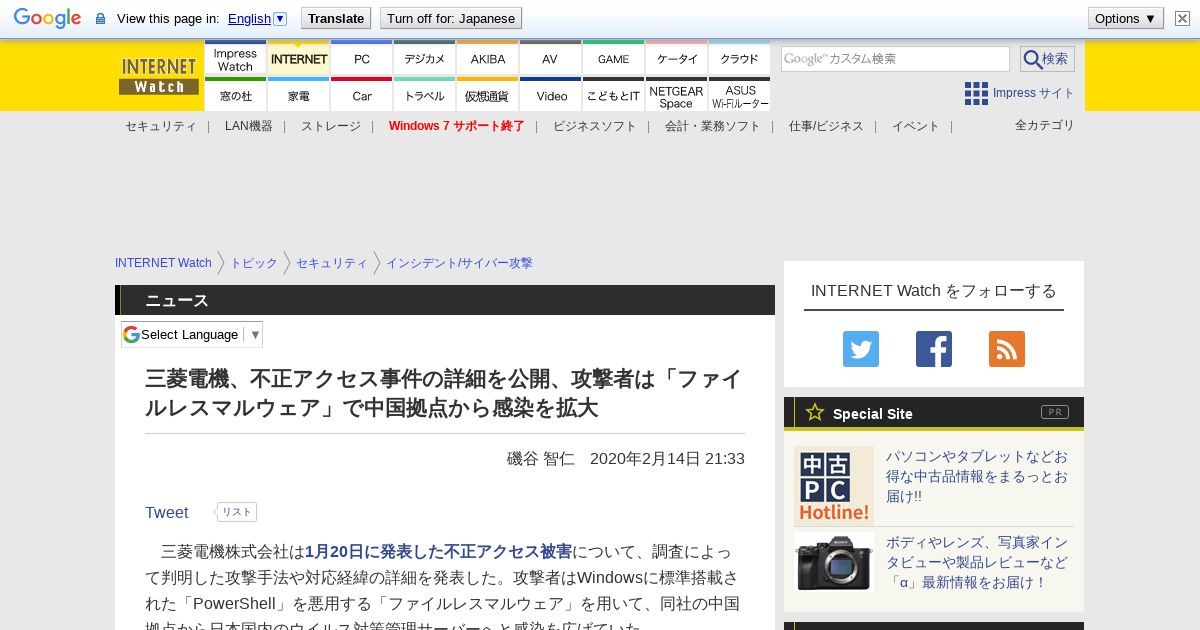1200x630 pixels.
Task: Open the トラベル tab
Action: pos(425,95)
